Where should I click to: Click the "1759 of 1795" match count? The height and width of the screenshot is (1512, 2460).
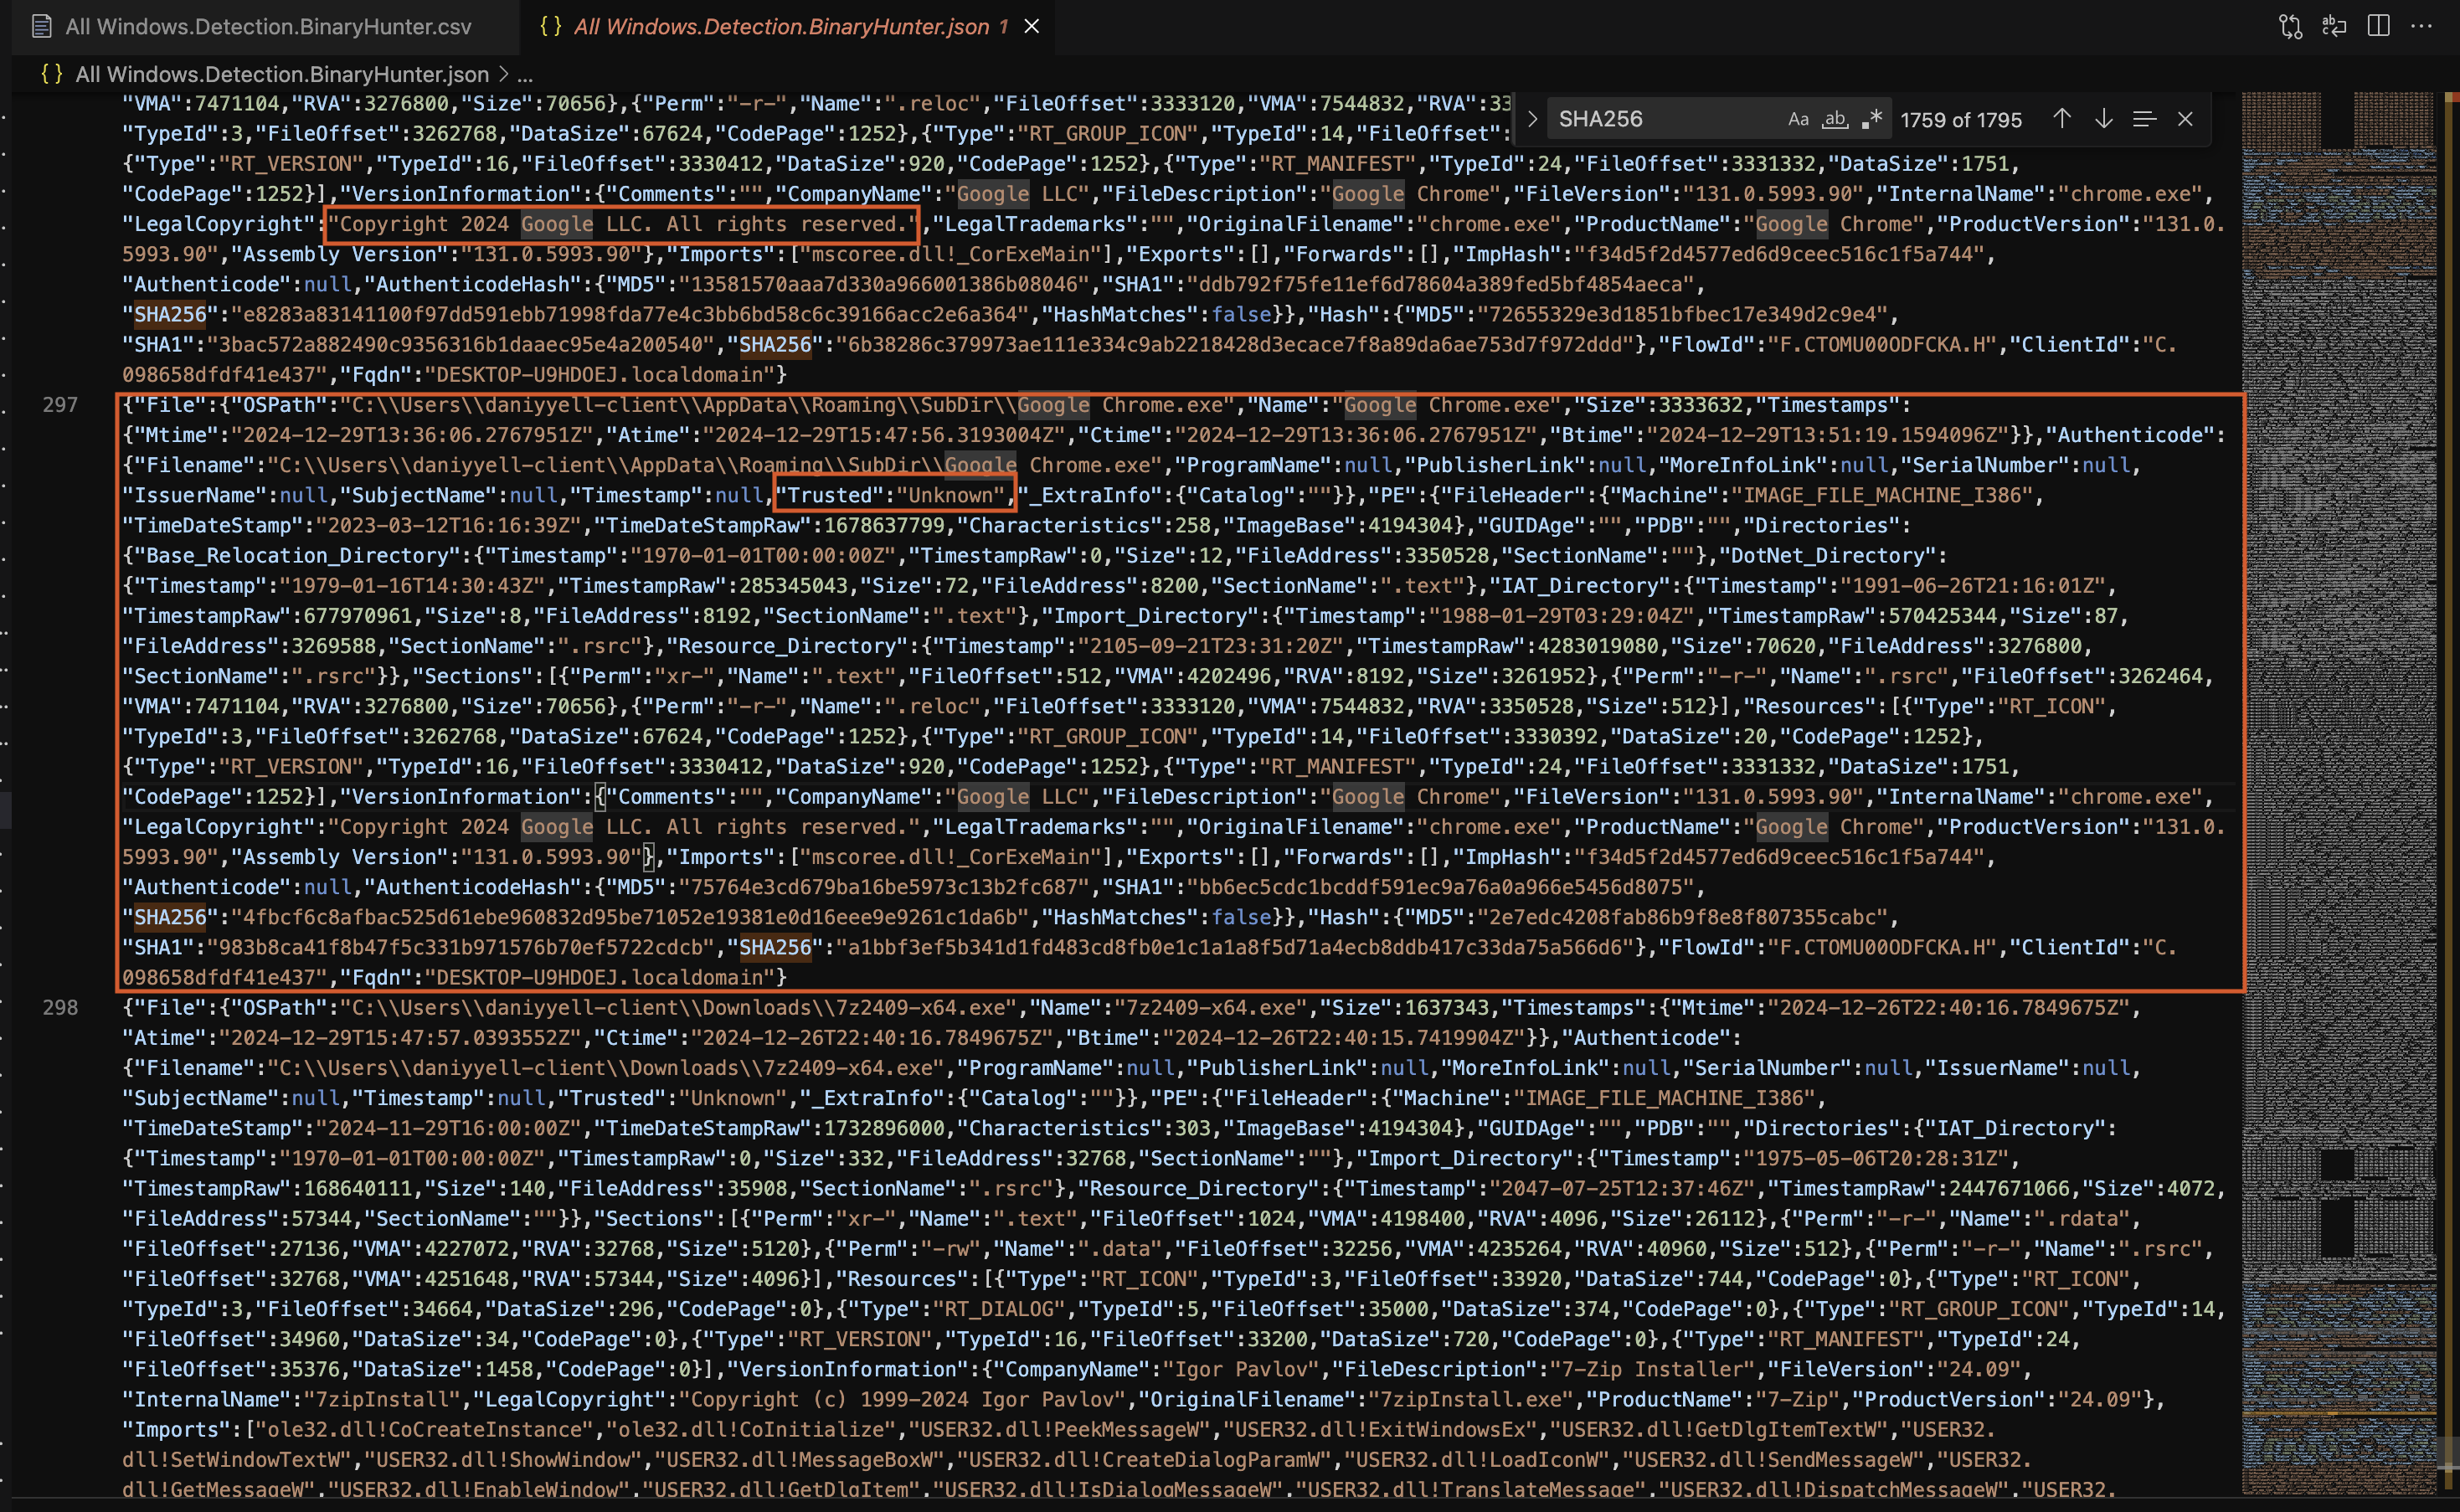[1961, 120]
